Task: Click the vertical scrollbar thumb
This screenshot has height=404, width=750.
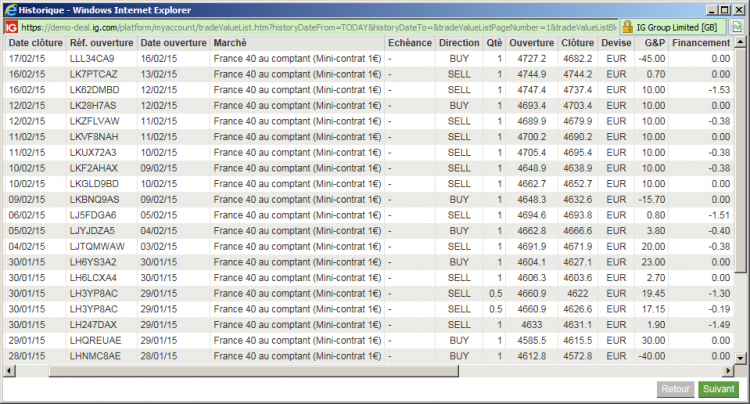Action: pyautogui.click(x=740, y=161)
